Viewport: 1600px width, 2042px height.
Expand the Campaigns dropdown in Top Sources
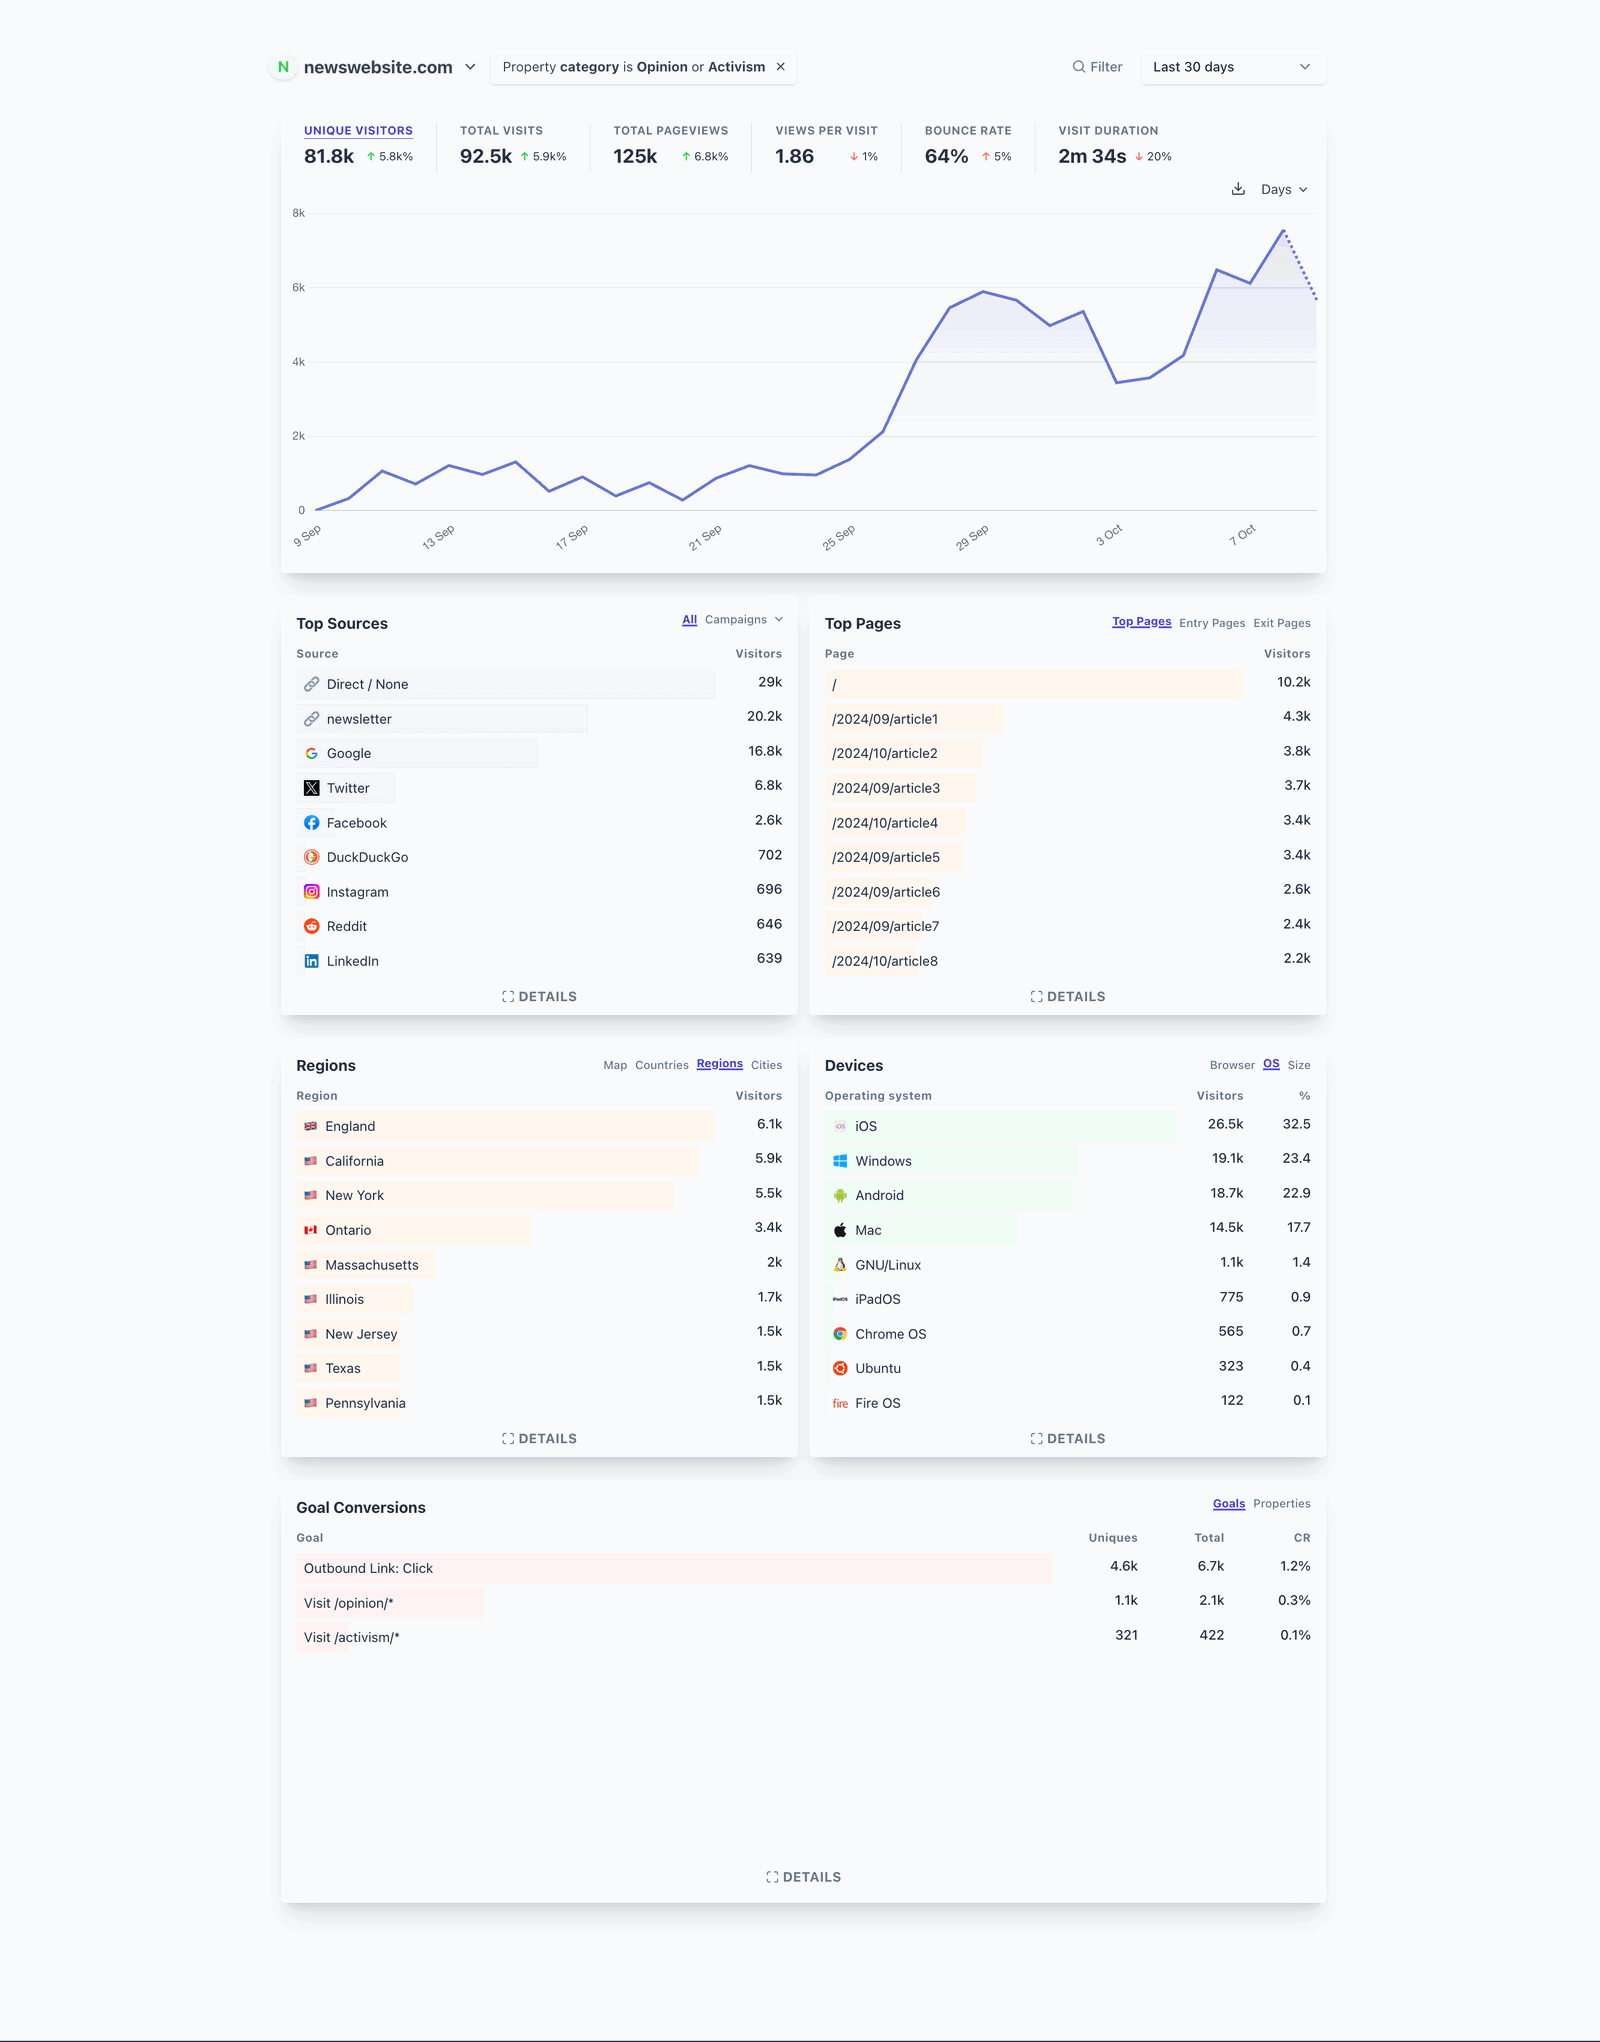coord(744,620)
